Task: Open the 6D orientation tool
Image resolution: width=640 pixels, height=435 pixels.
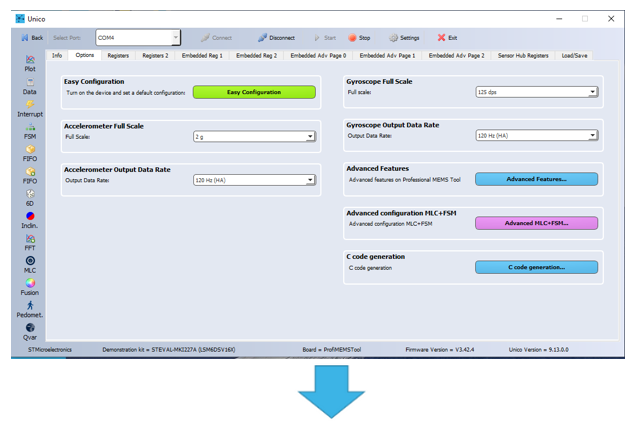Action: pos(30,198)
